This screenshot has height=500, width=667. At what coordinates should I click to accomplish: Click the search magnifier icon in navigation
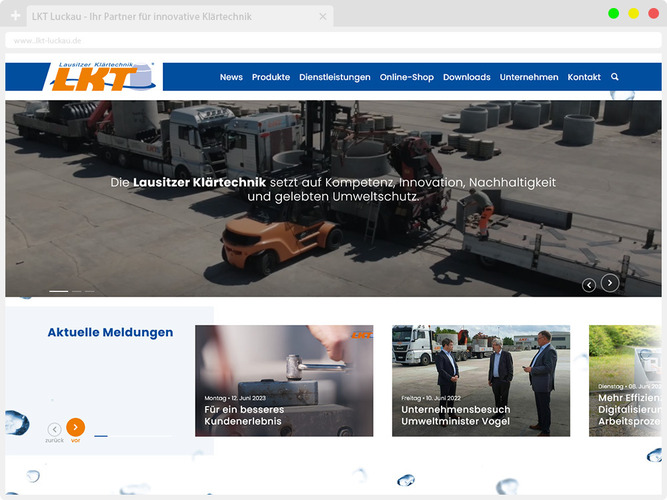(x=614, y=77)
